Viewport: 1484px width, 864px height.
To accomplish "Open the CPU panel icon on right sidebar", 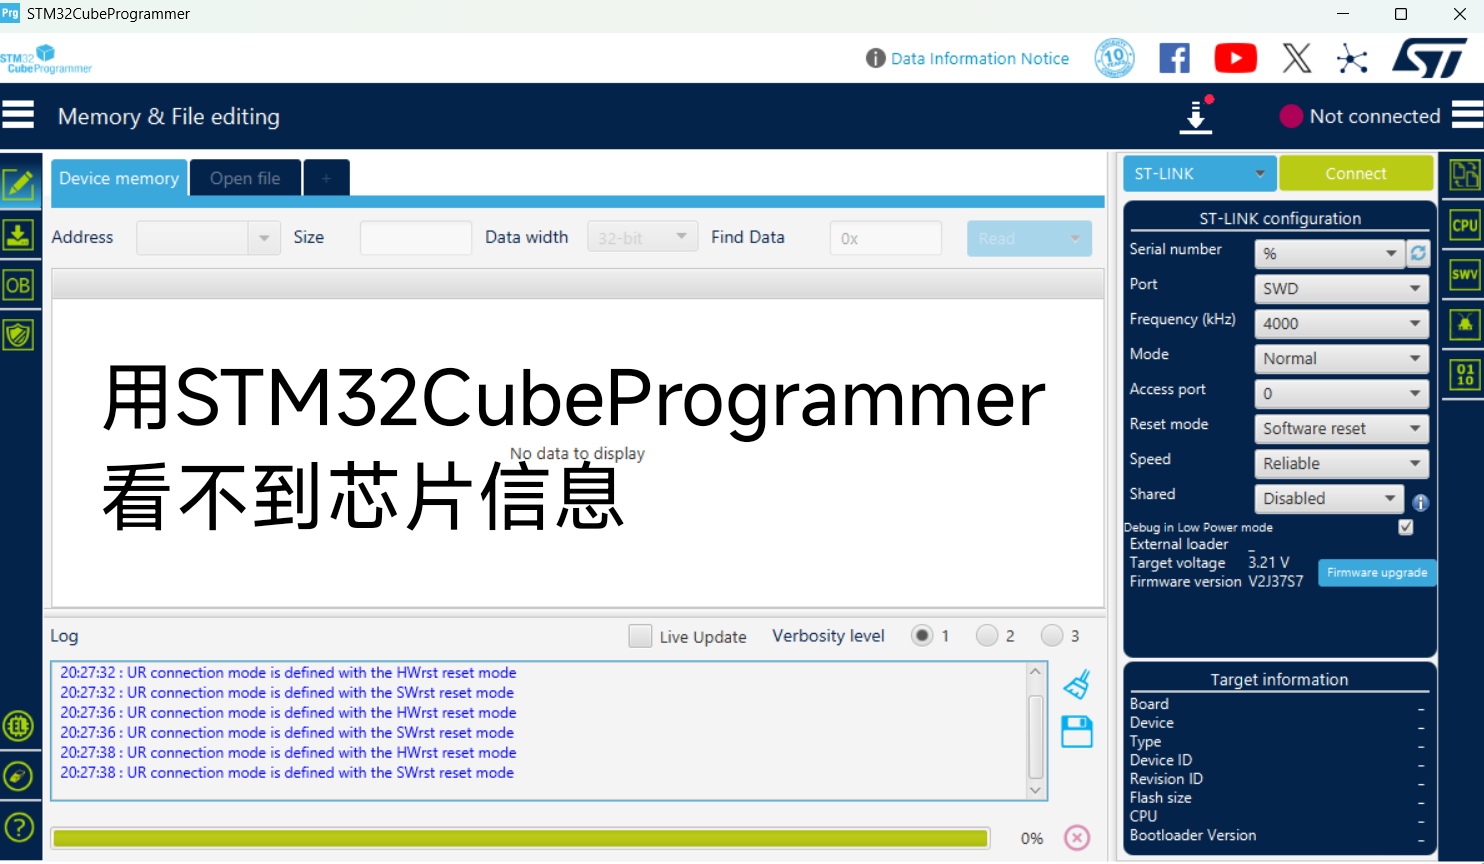I will [1465, 225].
